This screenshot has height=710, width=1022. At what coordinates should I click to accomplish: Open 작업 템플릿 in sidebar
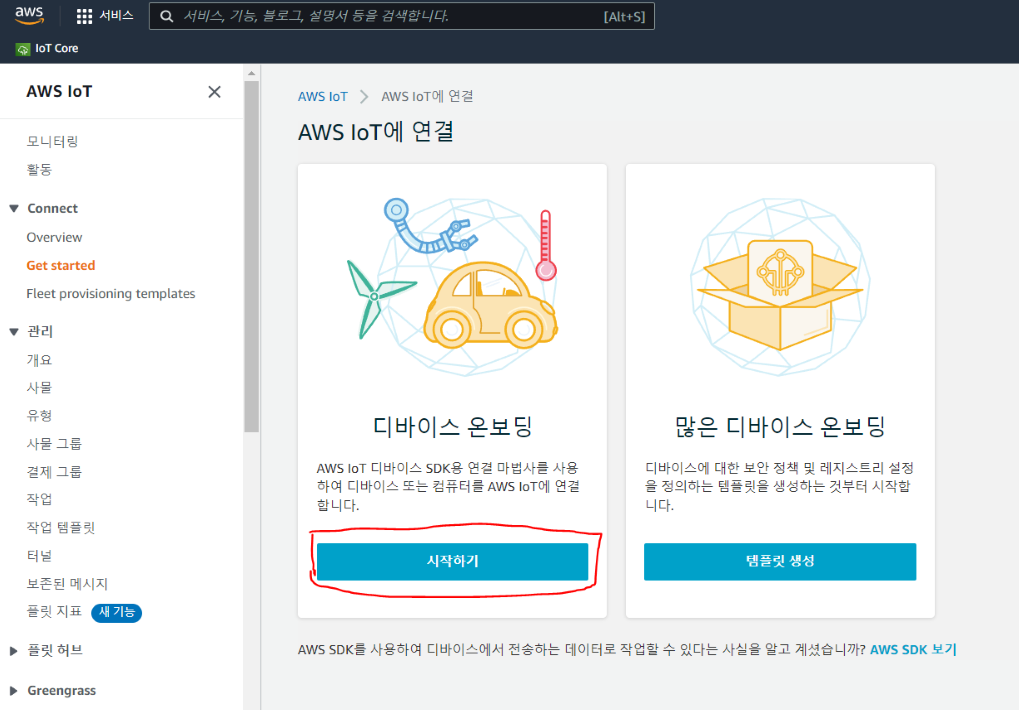(x=61, y=527)
